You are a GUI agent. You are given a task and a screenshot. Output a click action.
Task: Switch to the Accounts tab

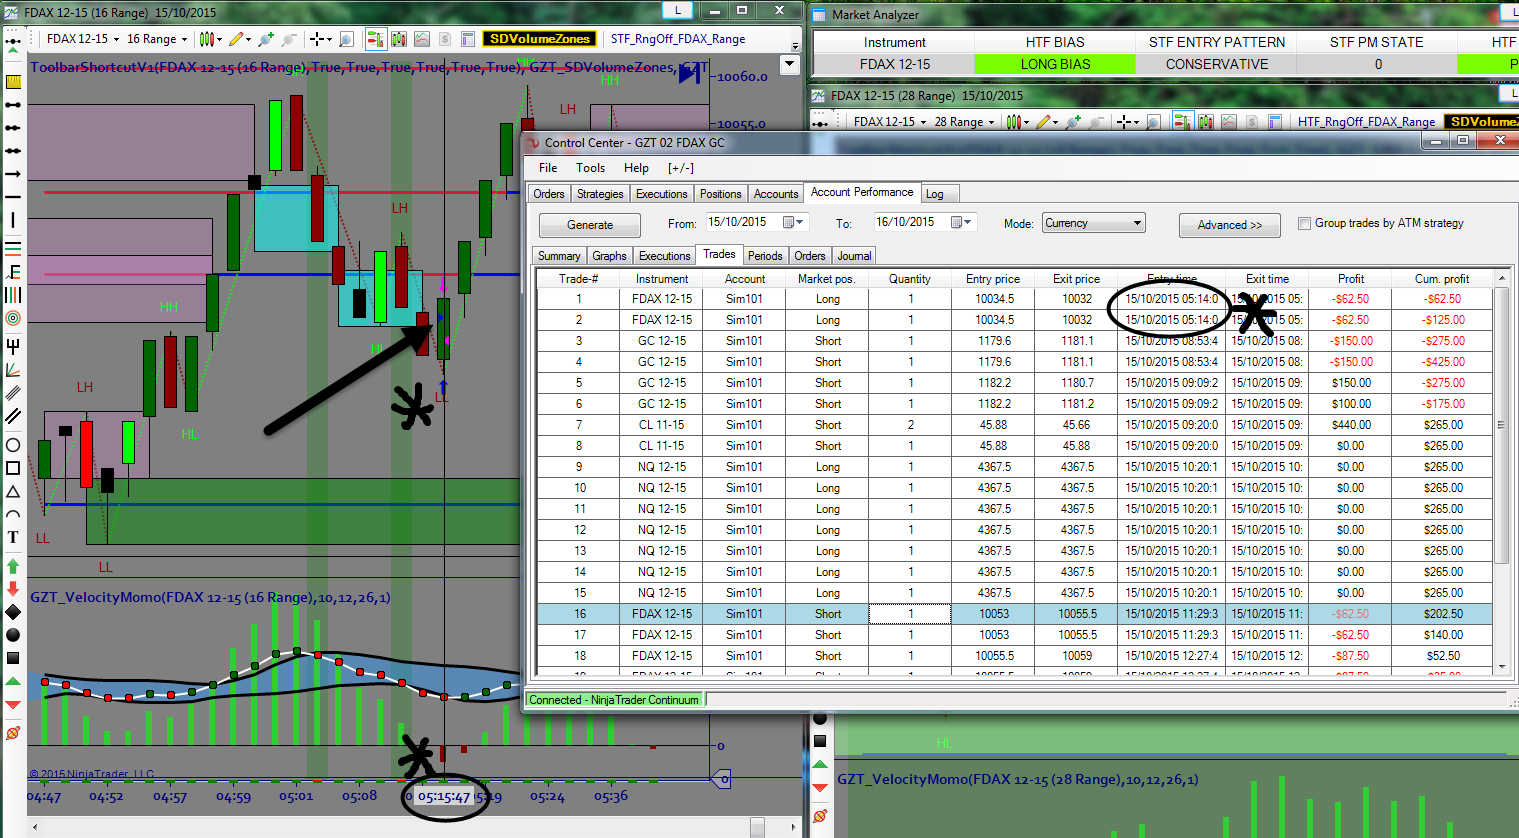pyautogui.click(x=776, y=194)
